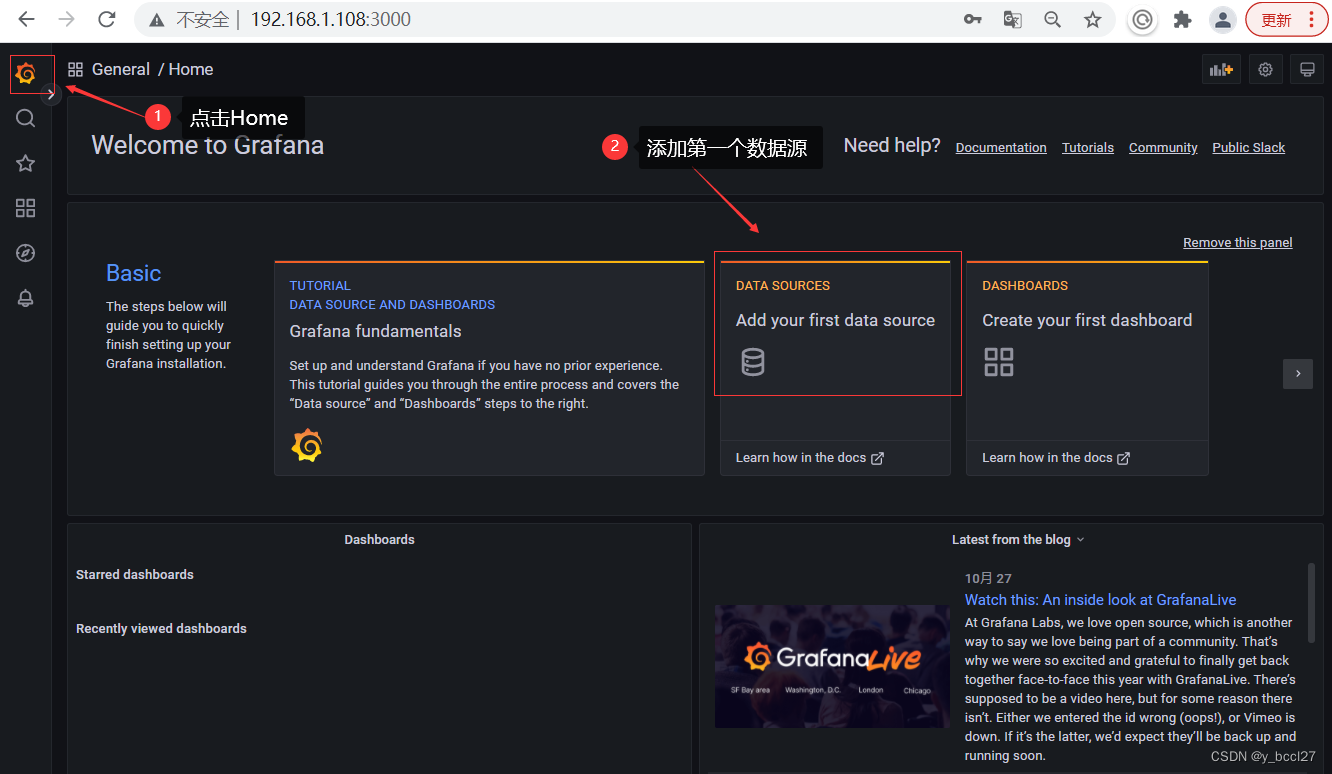Open the search dashboards magnifier icon

[x=26, y=118]
